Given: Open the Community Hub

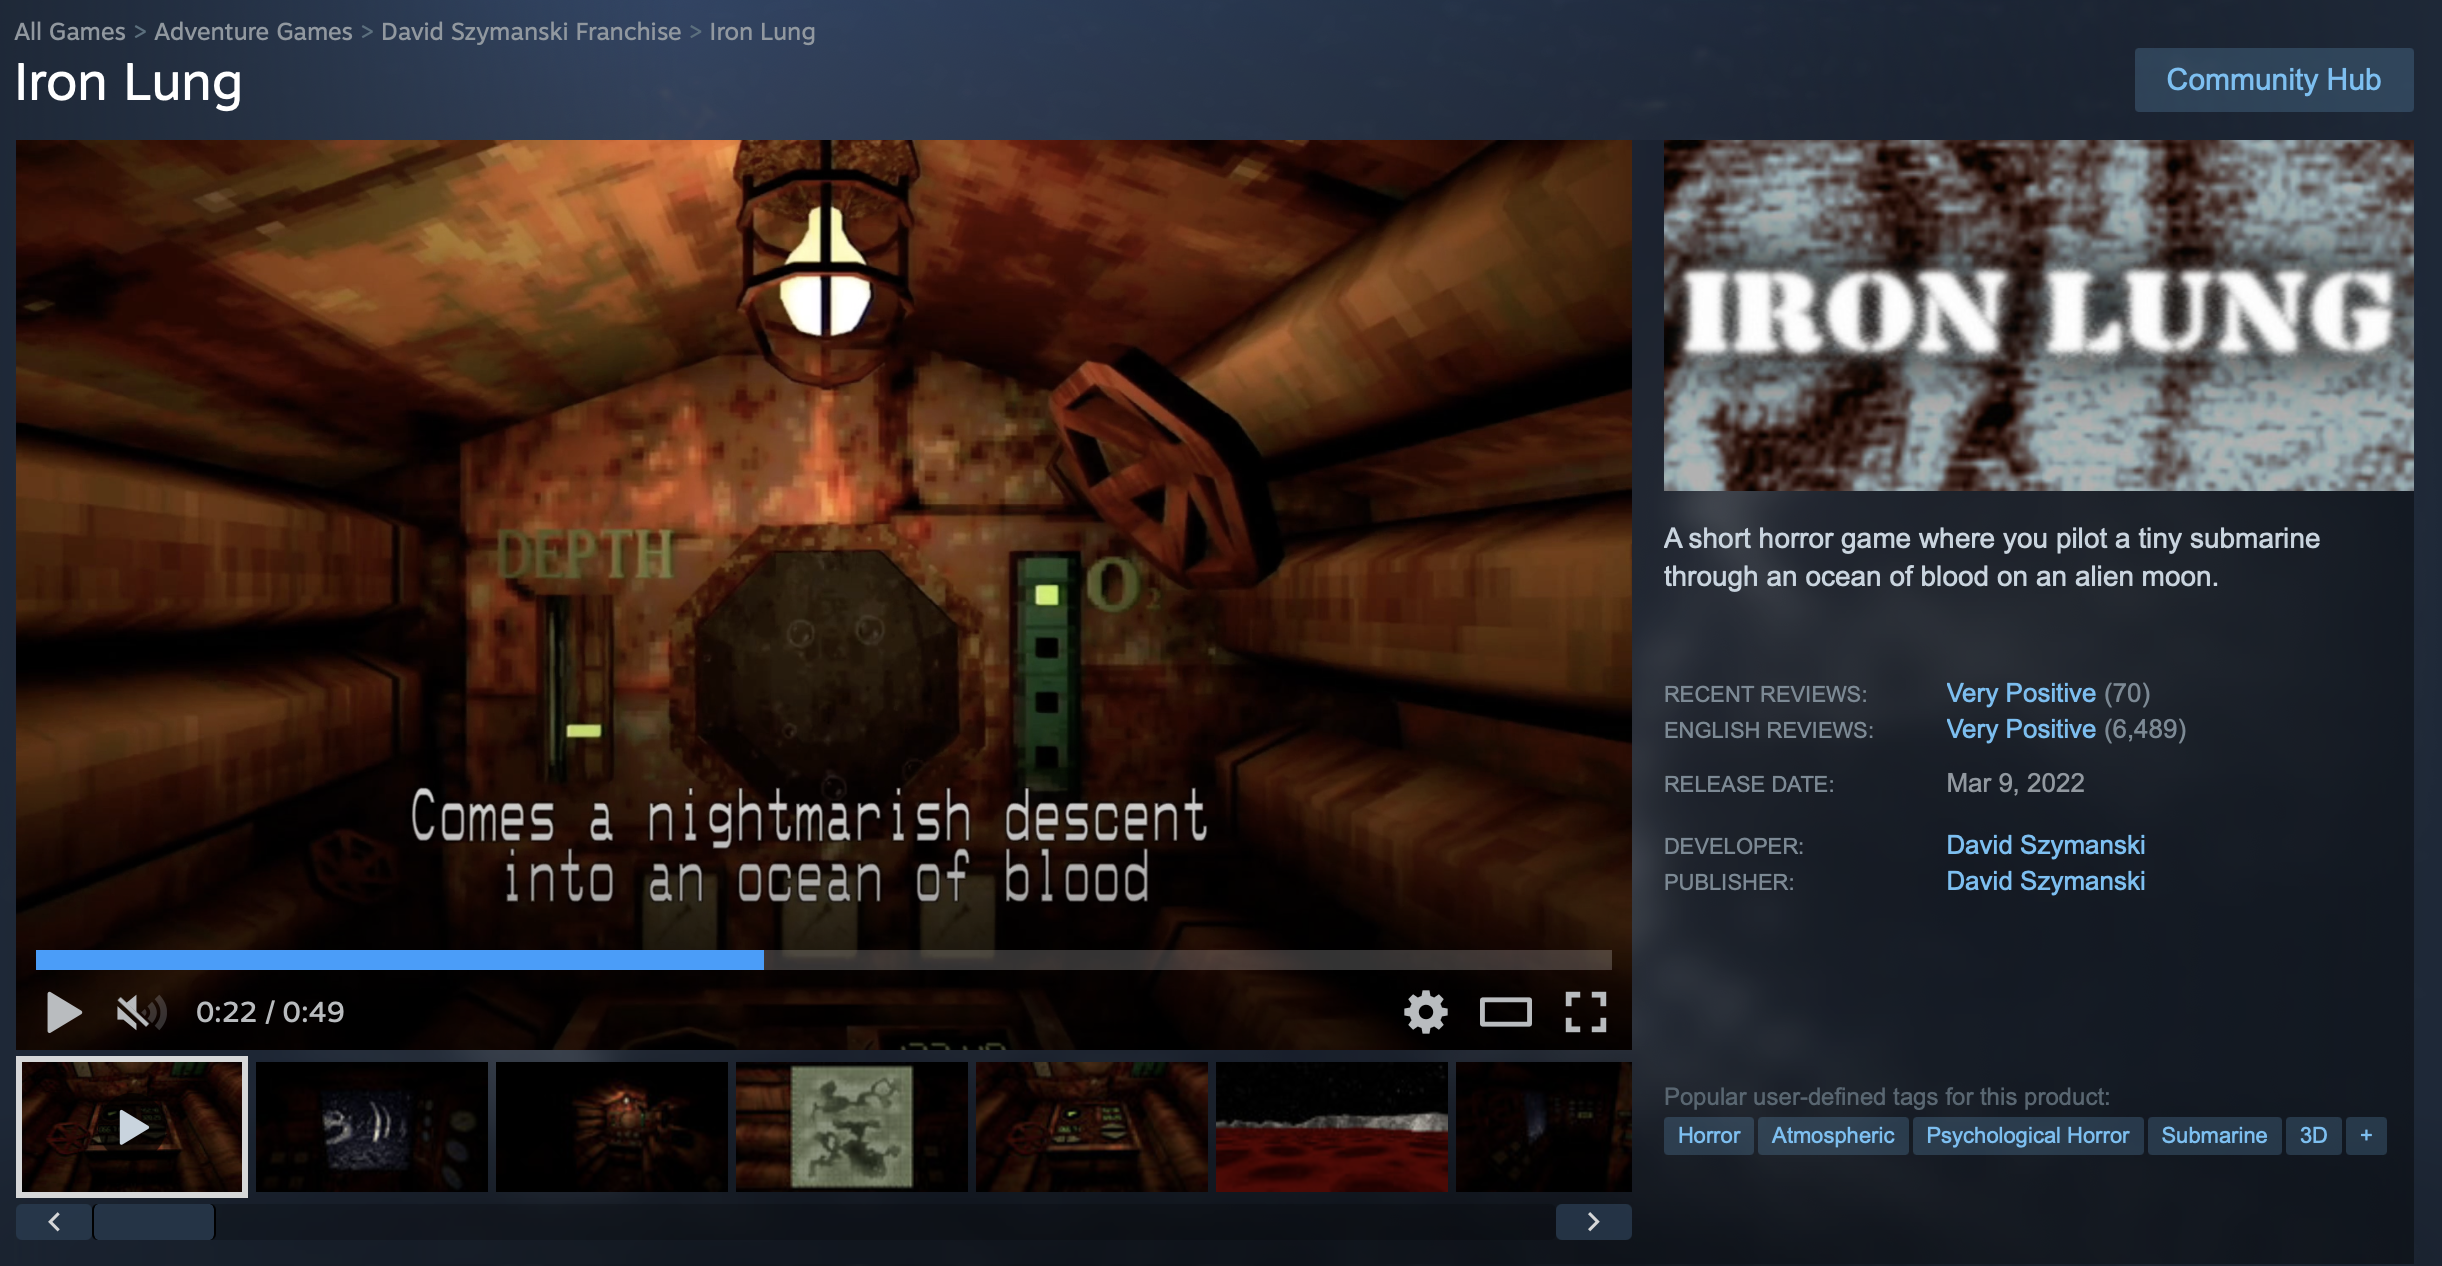Looking at the screenshot, I should coord(2273,80).
